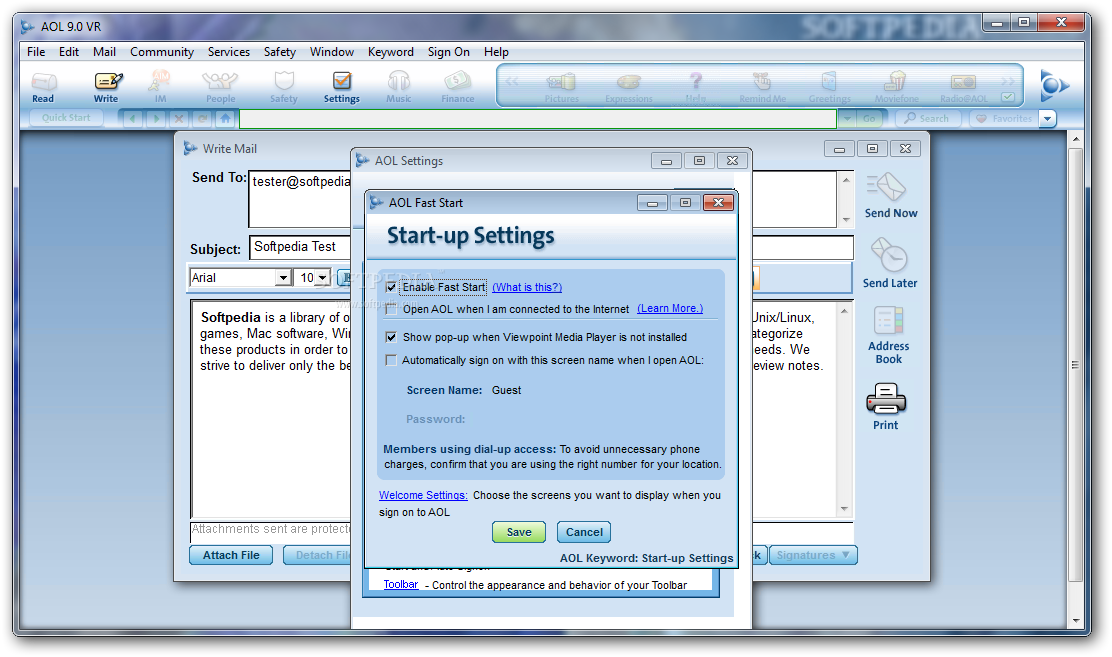Open the Expressions toolbar icon
The width and height of the screenshot is (1112, 657).
pyautogui.click(x=629, y=88)
